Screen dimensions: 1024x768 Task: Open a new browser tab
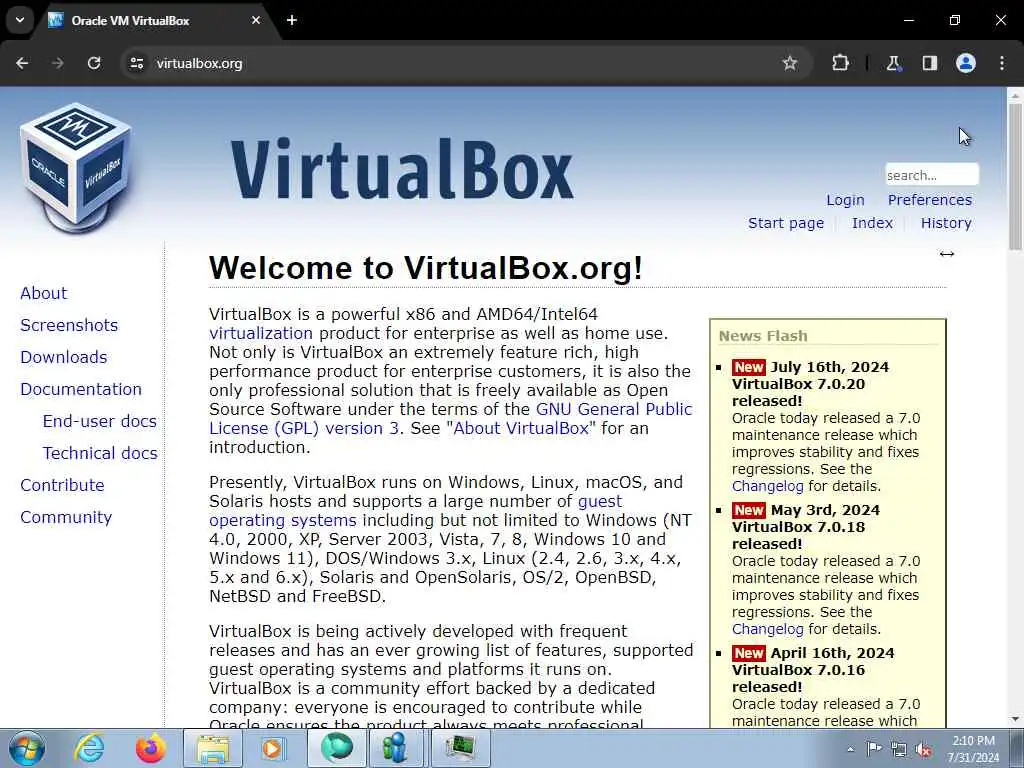pyautogui.click(x=292, y=20)
